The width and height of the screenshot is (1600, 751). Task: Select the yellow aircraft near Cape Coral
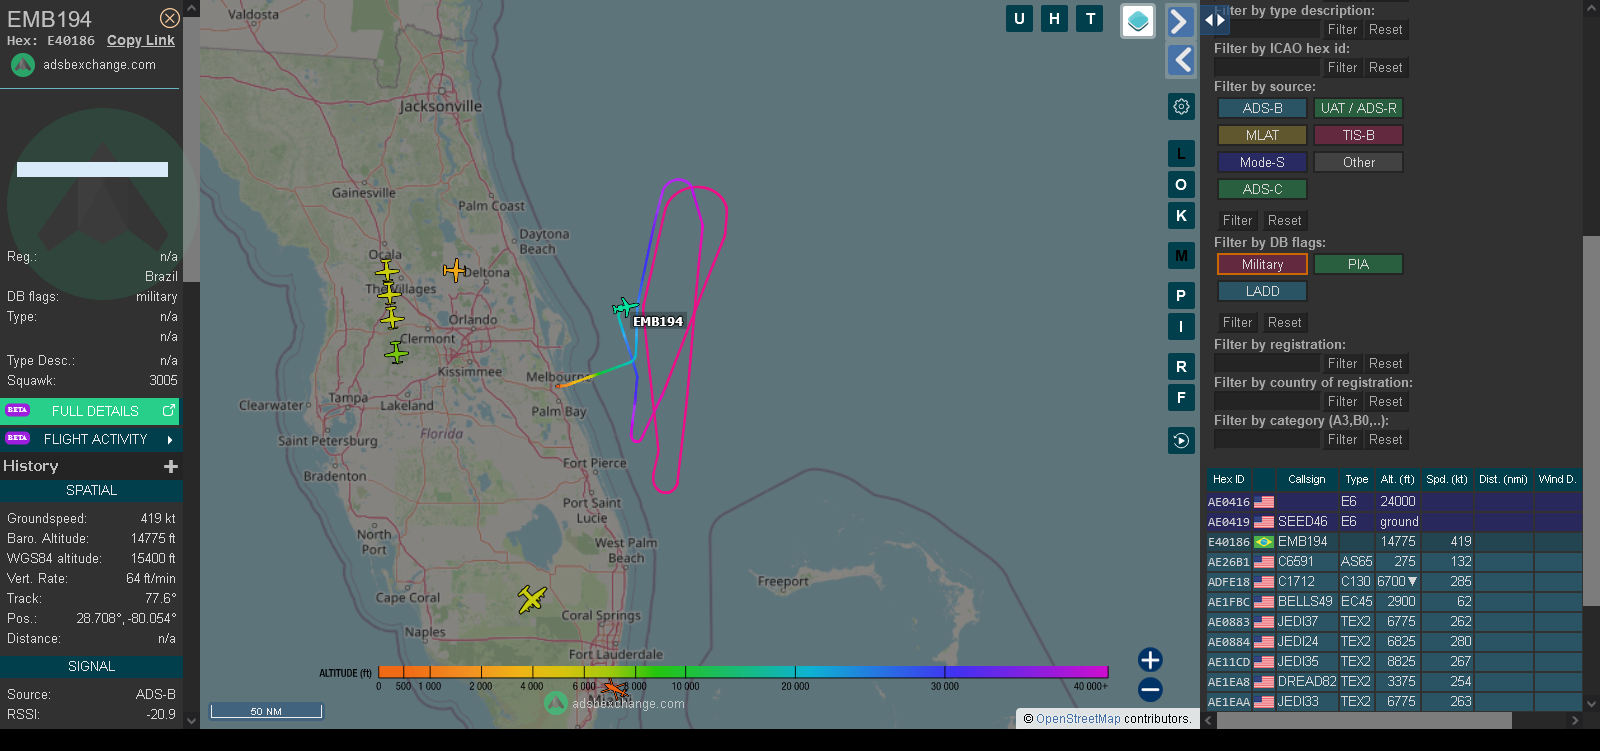point(532,599)
